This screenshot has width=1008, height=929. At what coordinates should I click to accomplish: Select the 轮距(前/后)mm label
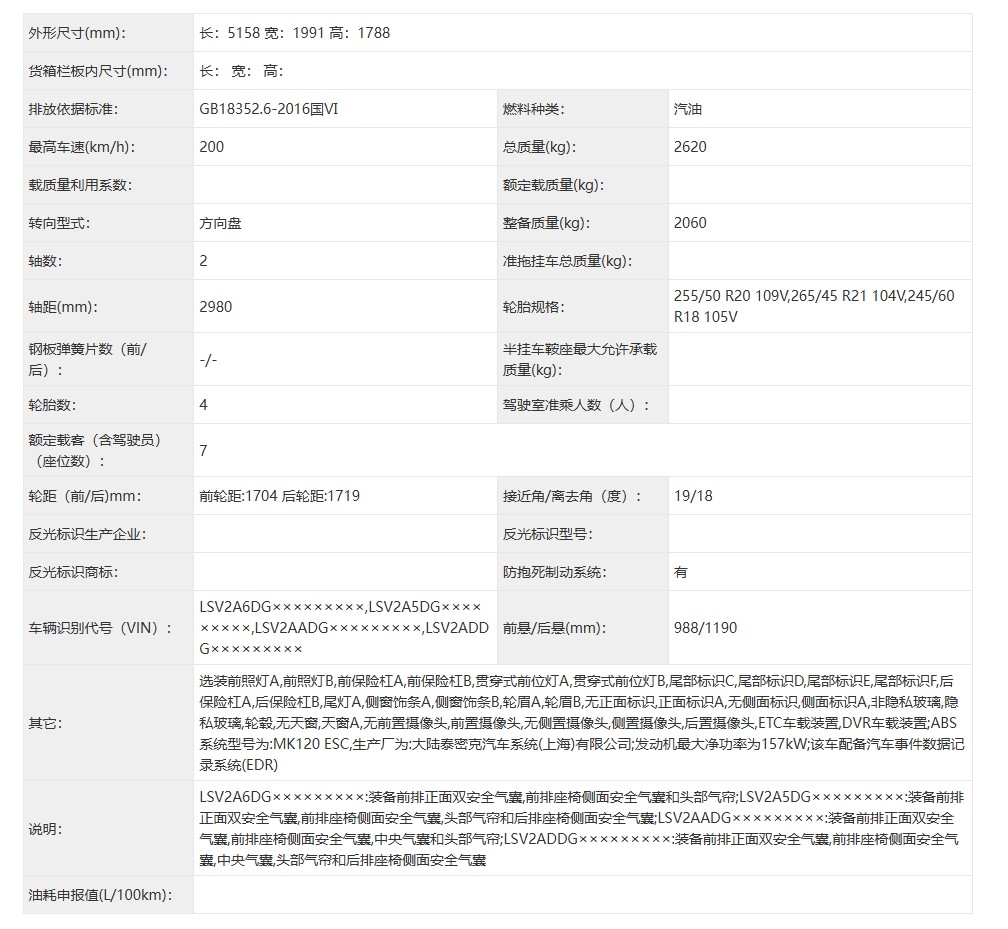[x=85, y=496]
